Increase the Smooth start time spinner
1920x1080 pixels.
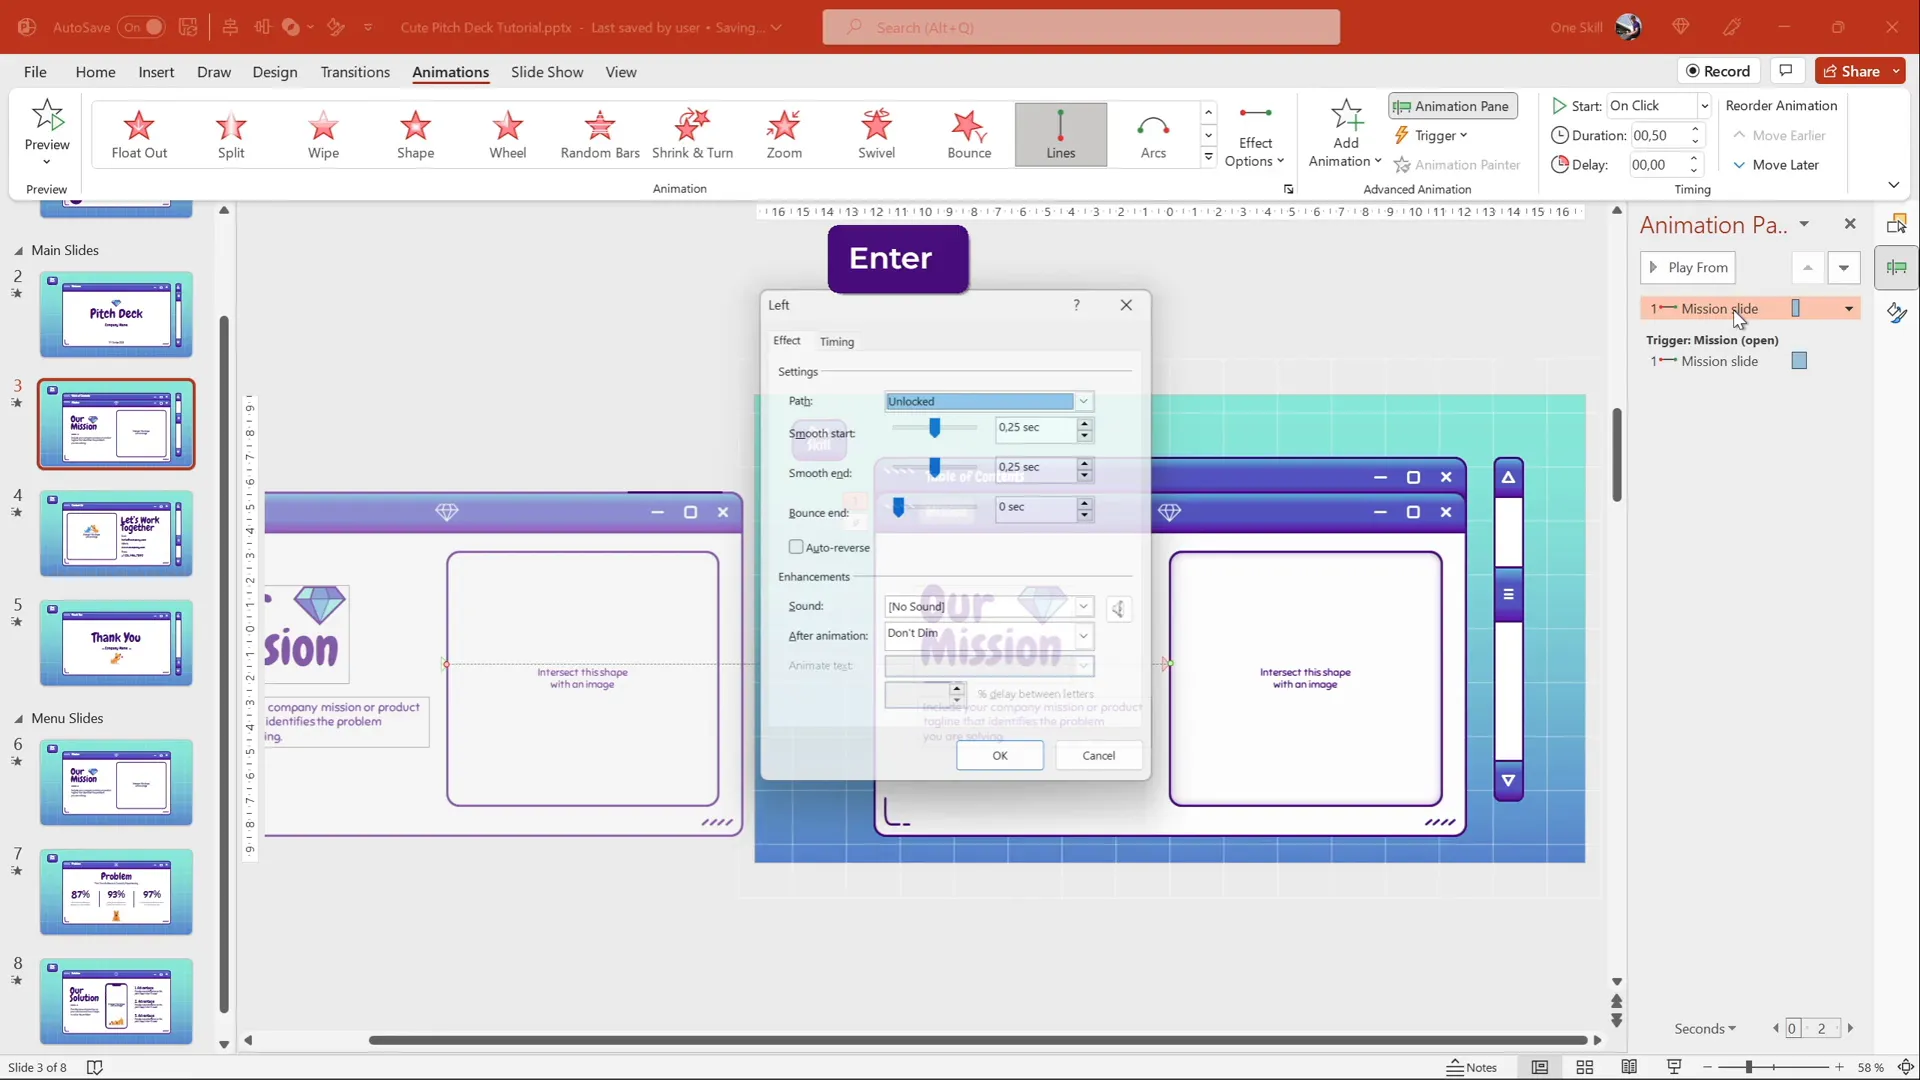(x=1085, y=423)
